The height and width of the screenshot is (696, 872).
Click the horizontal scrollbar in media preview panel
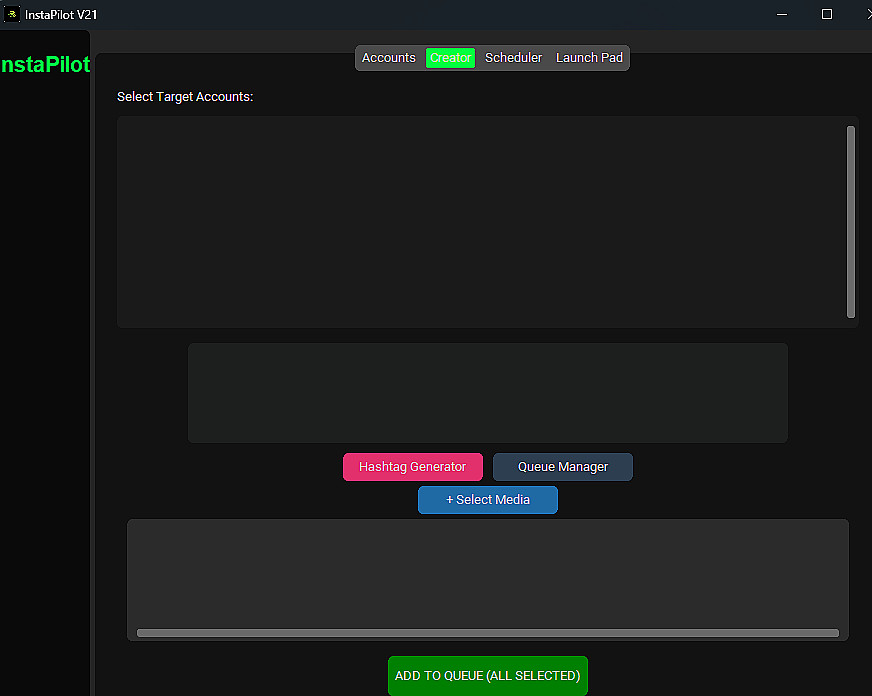pos(488,633)
